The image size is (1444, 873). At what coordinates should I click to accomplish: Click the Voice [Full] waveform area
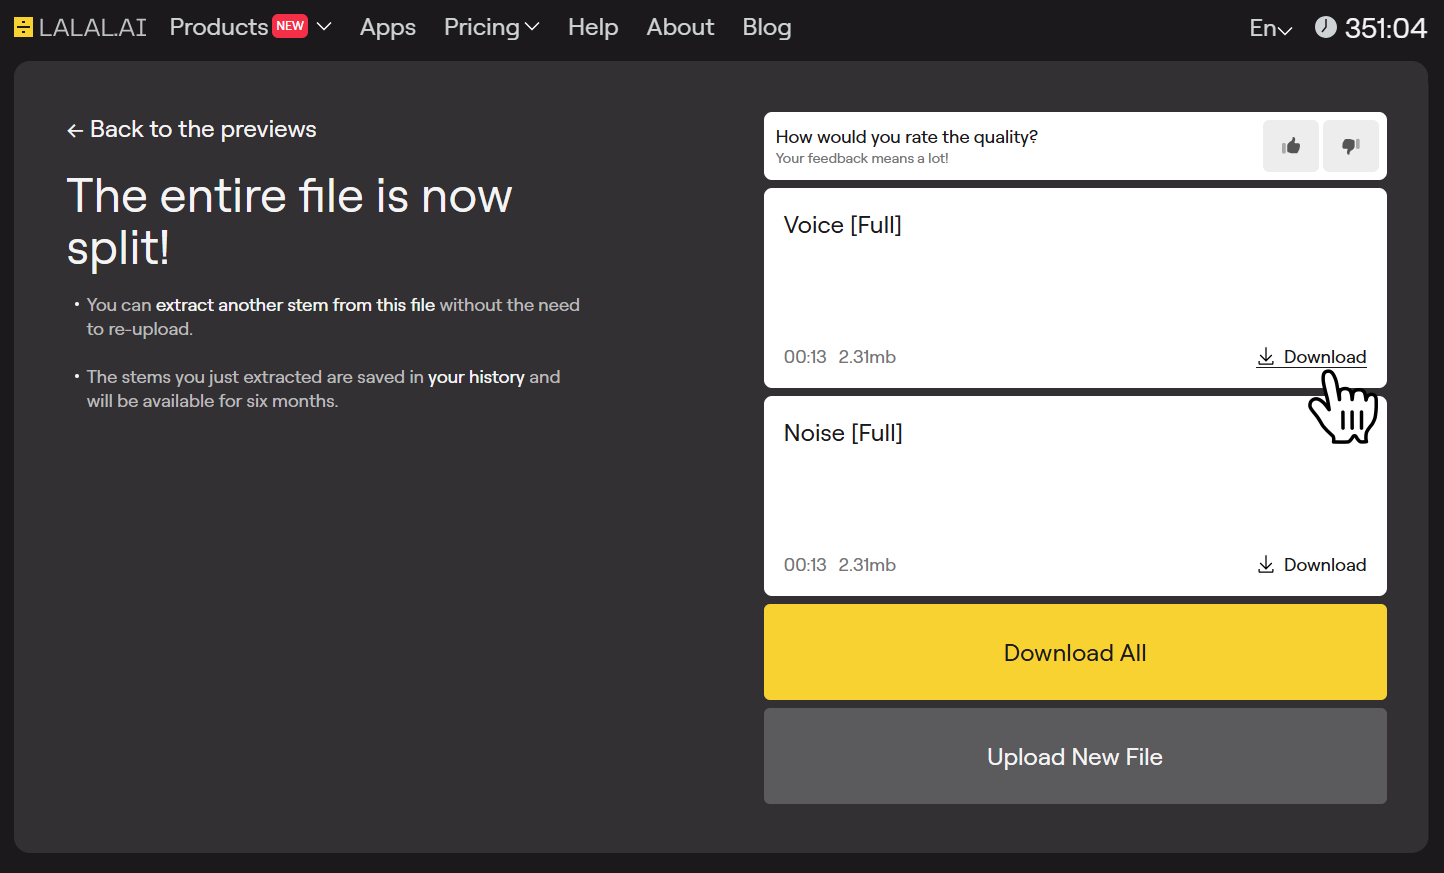(1075, 290)
